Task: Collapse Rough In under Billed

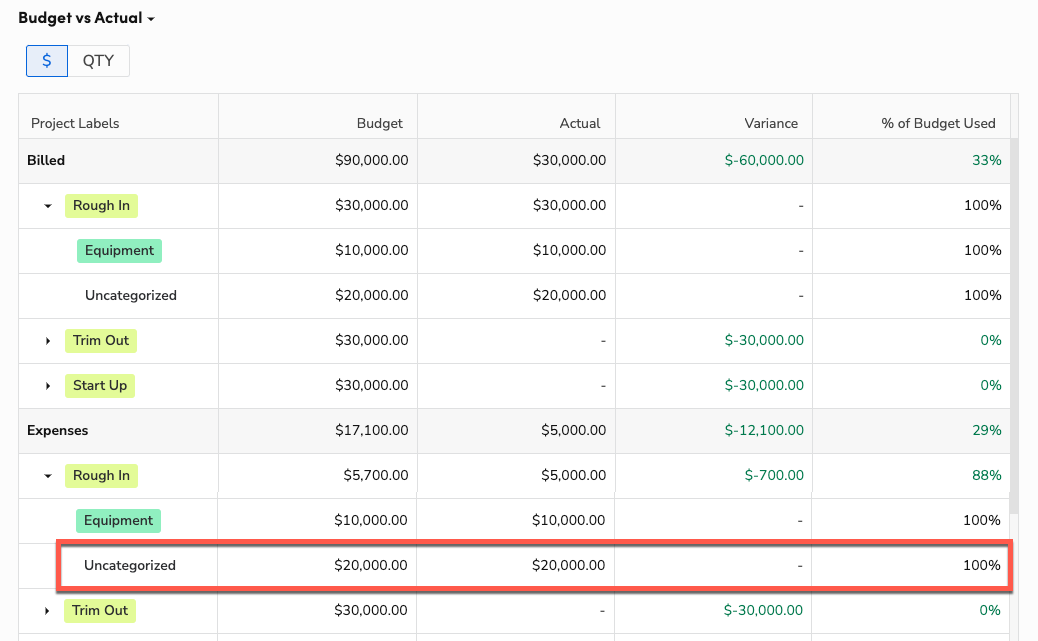Action: click(48, 206)
